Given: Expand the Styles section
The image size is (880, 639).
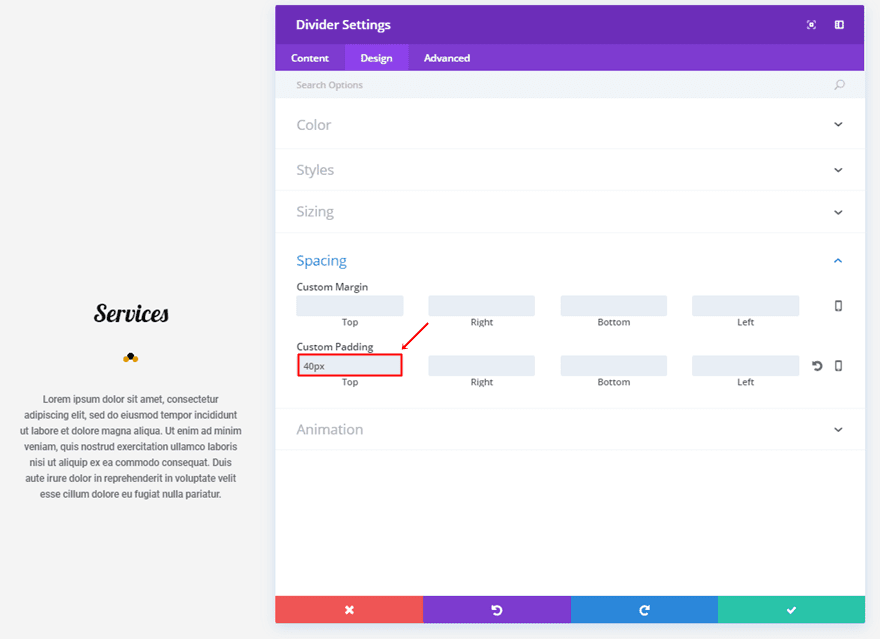Looking at the screenshot, I should click(838, 170).
